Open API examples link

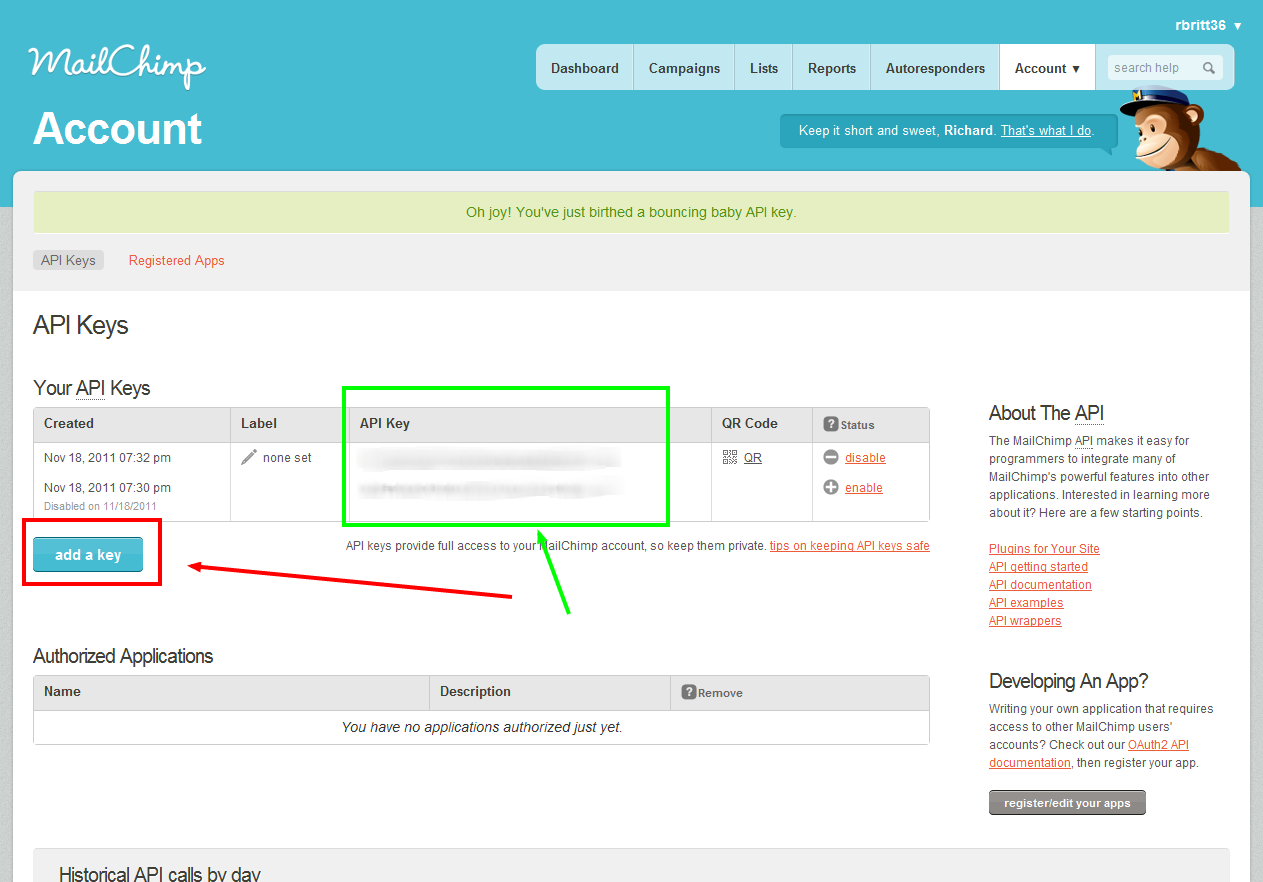1026,602
